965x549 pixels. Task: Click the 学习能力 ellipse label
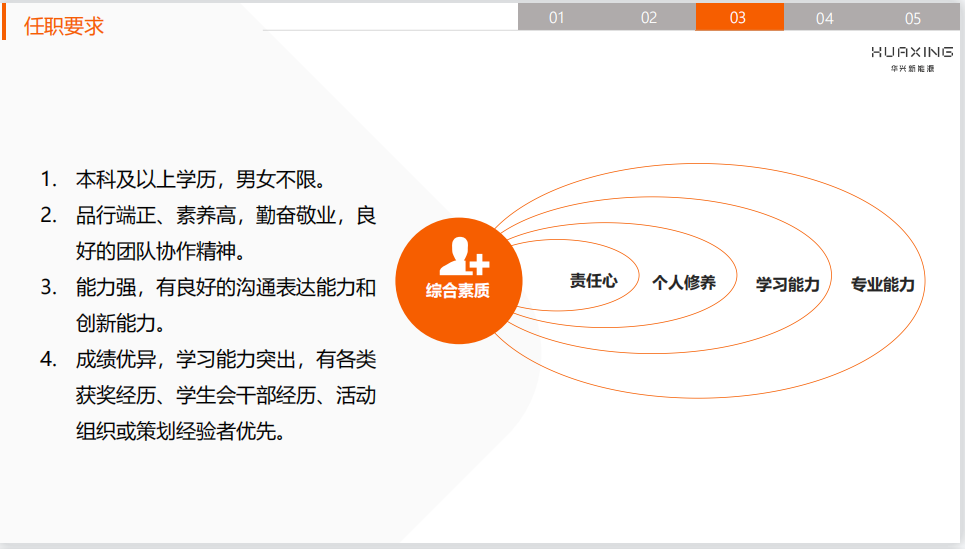pos(787,284)
